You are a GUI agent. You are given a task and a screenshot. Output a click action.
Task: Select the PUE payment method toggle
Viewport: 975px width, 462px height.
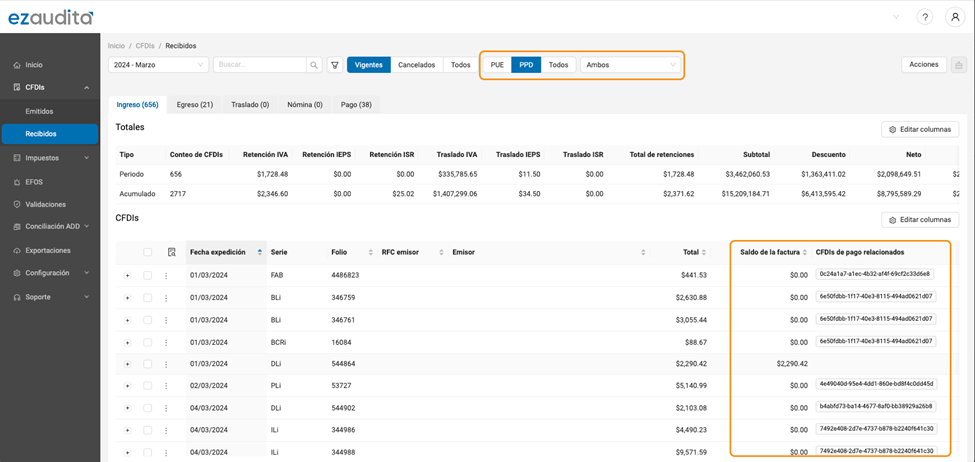click(x=497, y=65)
